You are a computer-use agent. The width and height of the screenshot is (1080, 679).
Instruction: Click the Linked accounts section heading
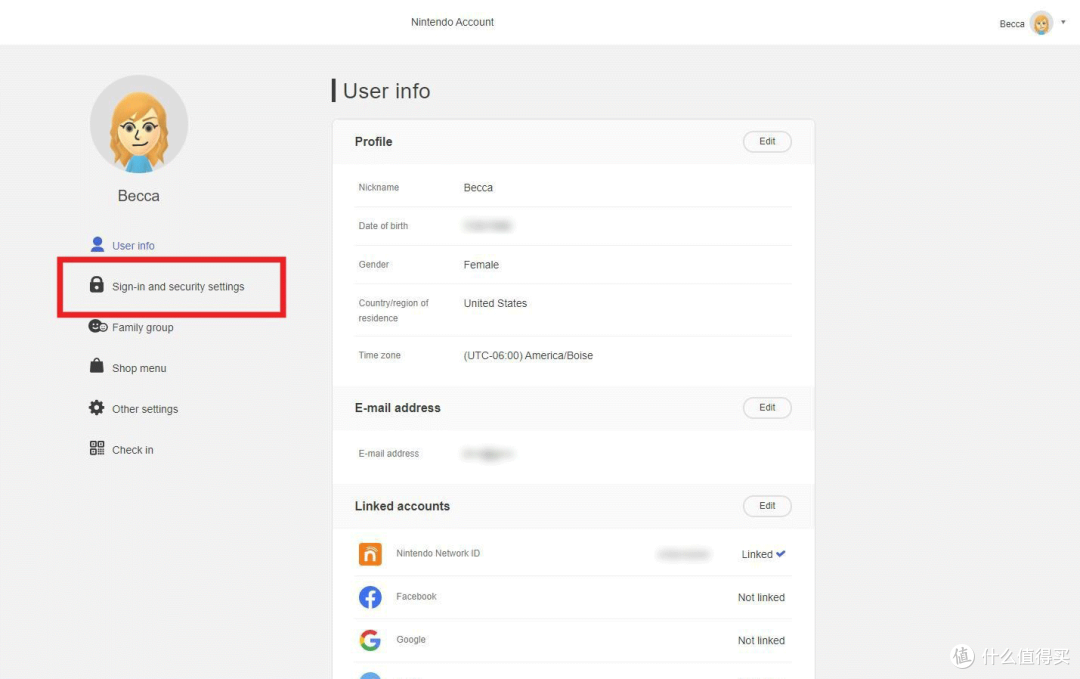coord(402,506)
